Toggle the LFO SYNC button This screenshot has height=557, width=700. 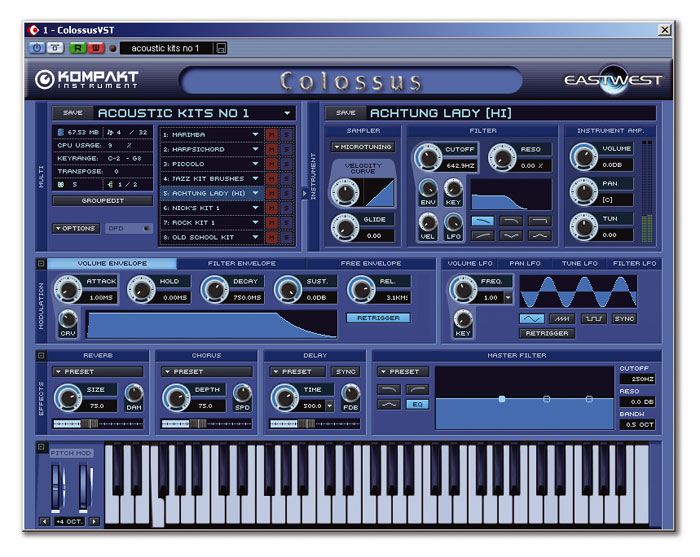624,319
